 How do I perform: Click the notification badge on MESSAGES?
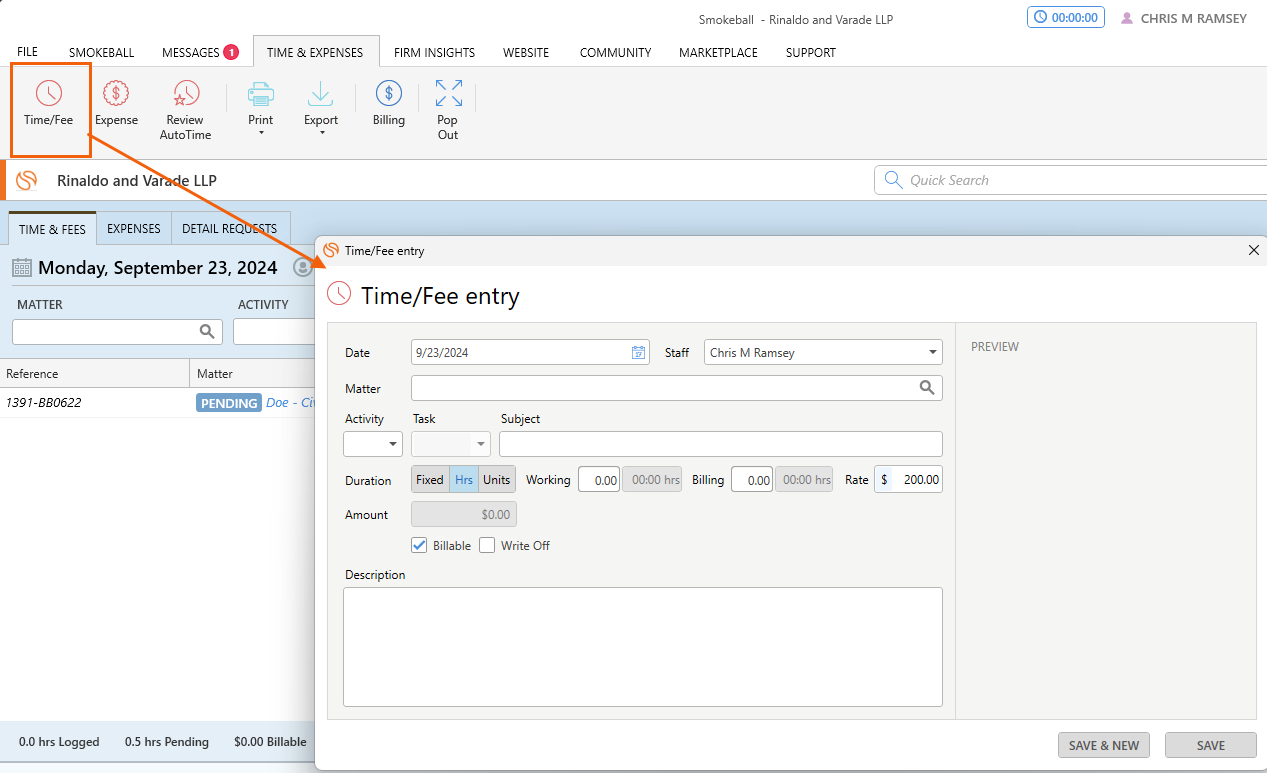click(231, 52)
